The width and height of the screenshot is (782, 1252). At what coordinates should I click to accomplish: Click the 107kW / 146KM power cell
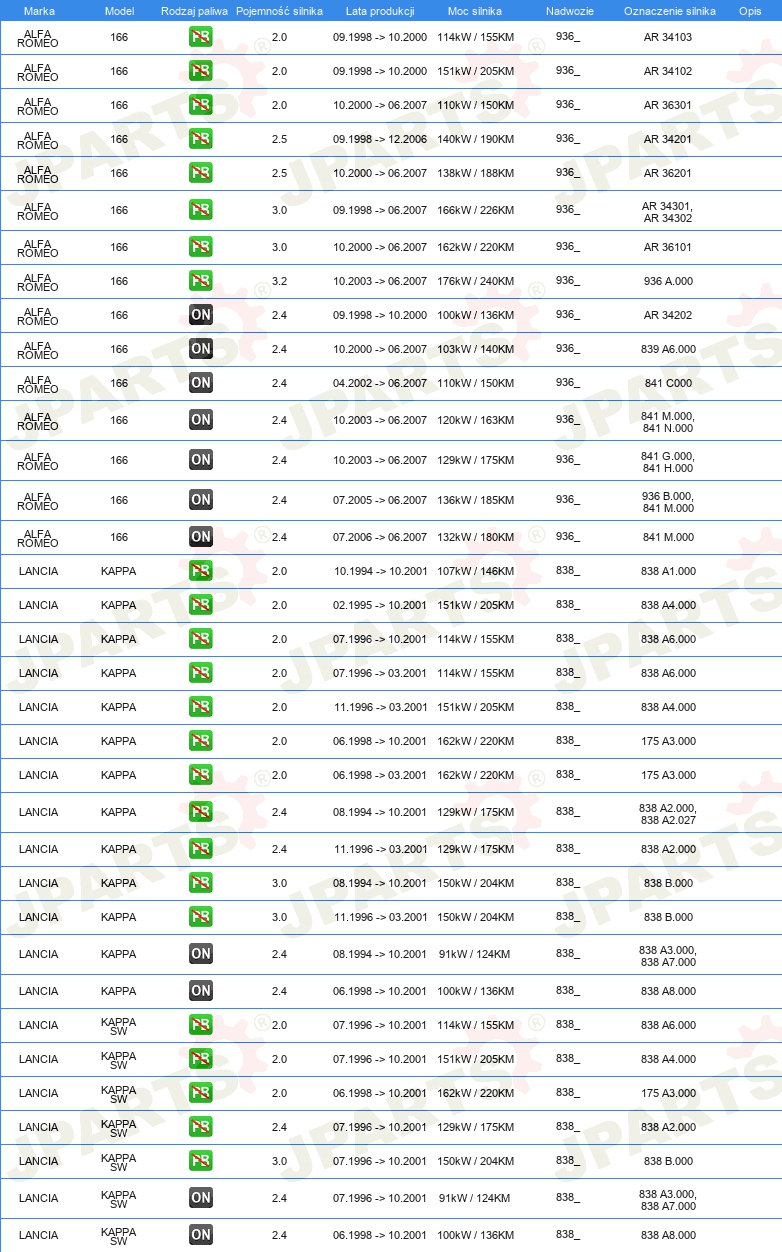pyautogui.click(x=475, y=572)
